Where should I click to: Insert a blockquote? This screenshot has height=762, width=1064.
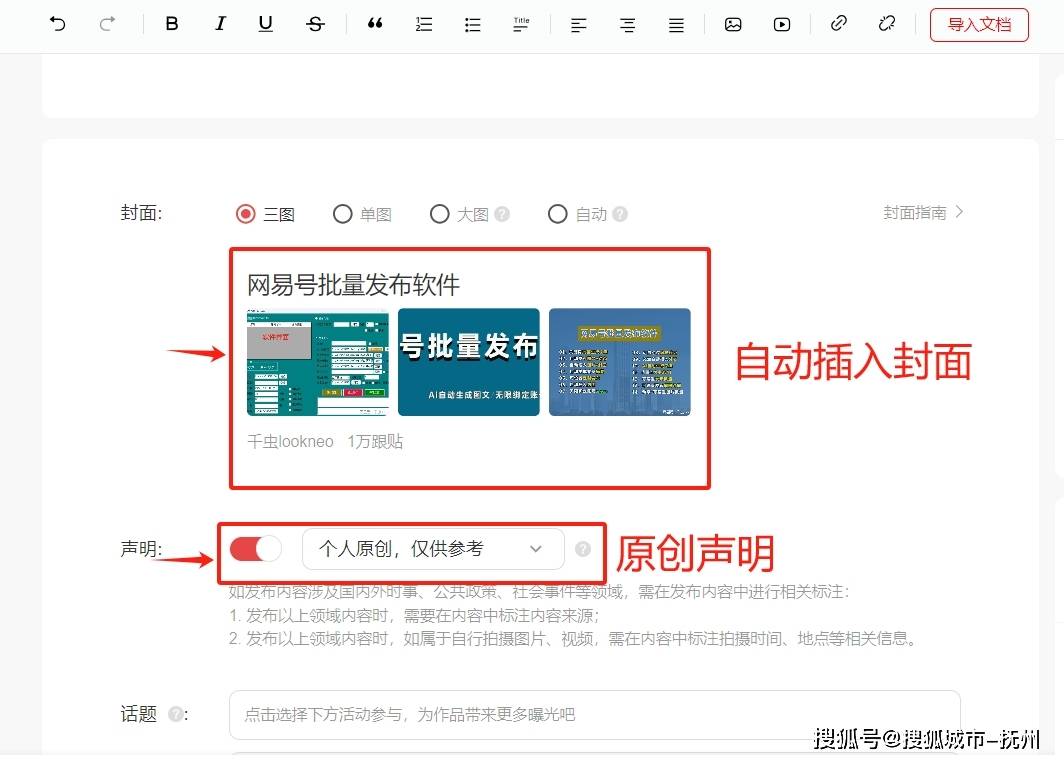tap(375, 24)
